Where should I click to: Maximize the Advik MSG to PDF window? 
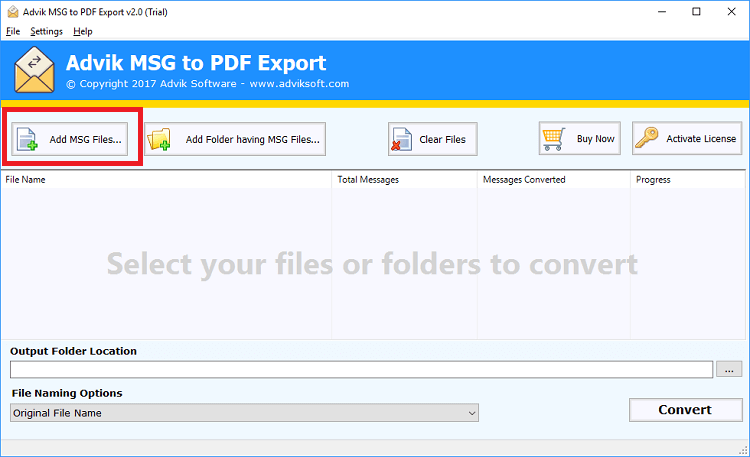tap(696, 11)
